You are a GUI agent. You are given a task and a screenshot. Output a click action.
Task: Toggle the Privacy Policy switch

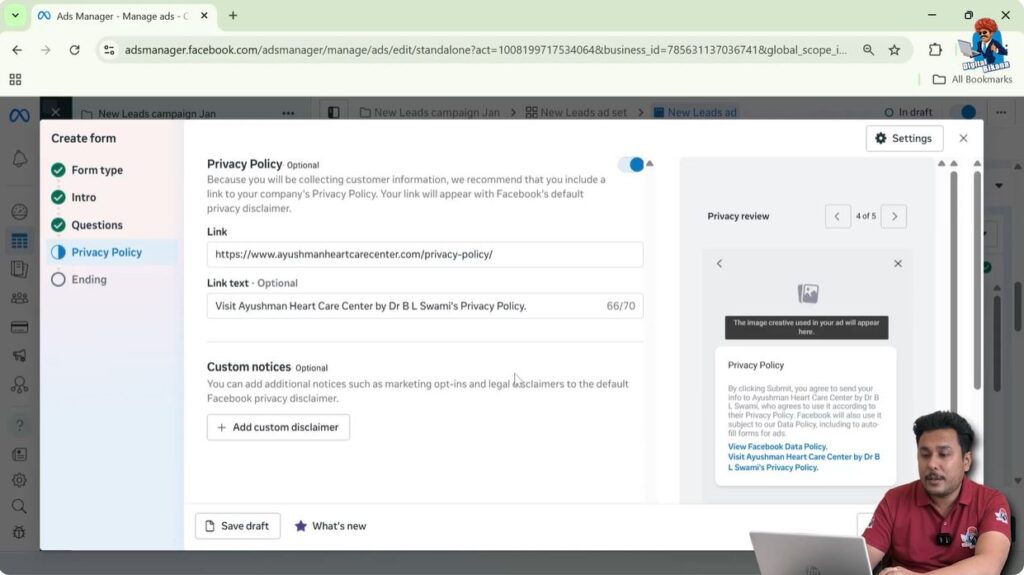(631, 165)
